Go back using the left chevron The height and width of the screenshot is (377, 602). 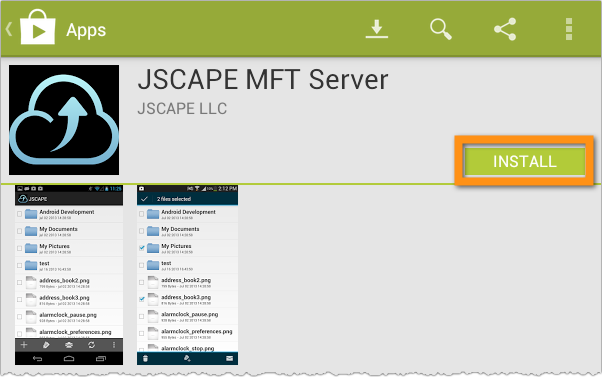9,29
